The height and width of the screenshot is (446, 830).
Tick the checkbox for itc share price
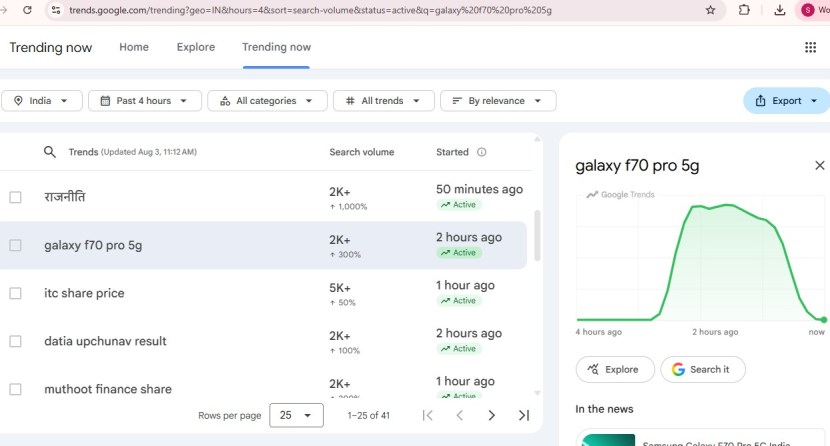click(x=15, y=293)
